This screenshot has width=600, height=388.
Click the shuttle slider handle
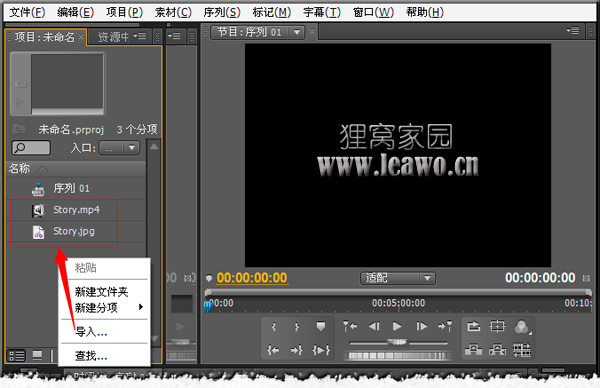[398, 342]
